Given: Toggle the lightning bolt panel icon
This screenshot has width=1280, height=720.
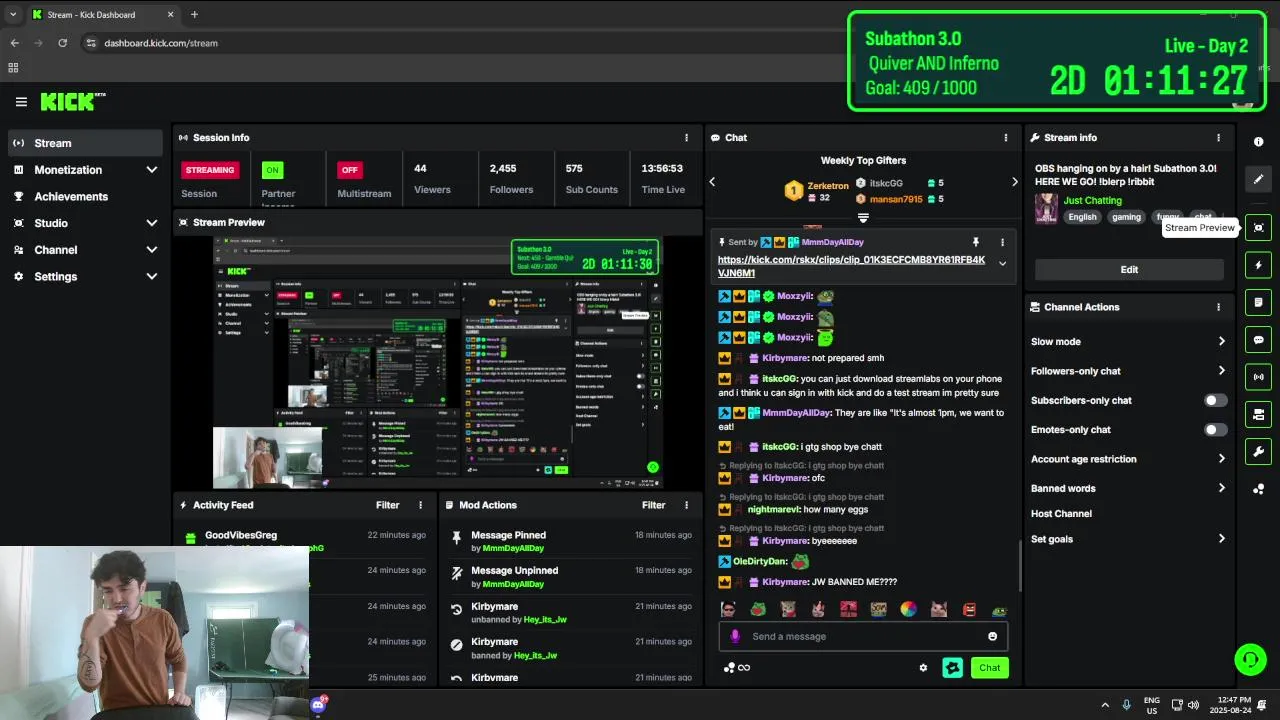Looking at the screenshot, I should (x=1259, y=265).
